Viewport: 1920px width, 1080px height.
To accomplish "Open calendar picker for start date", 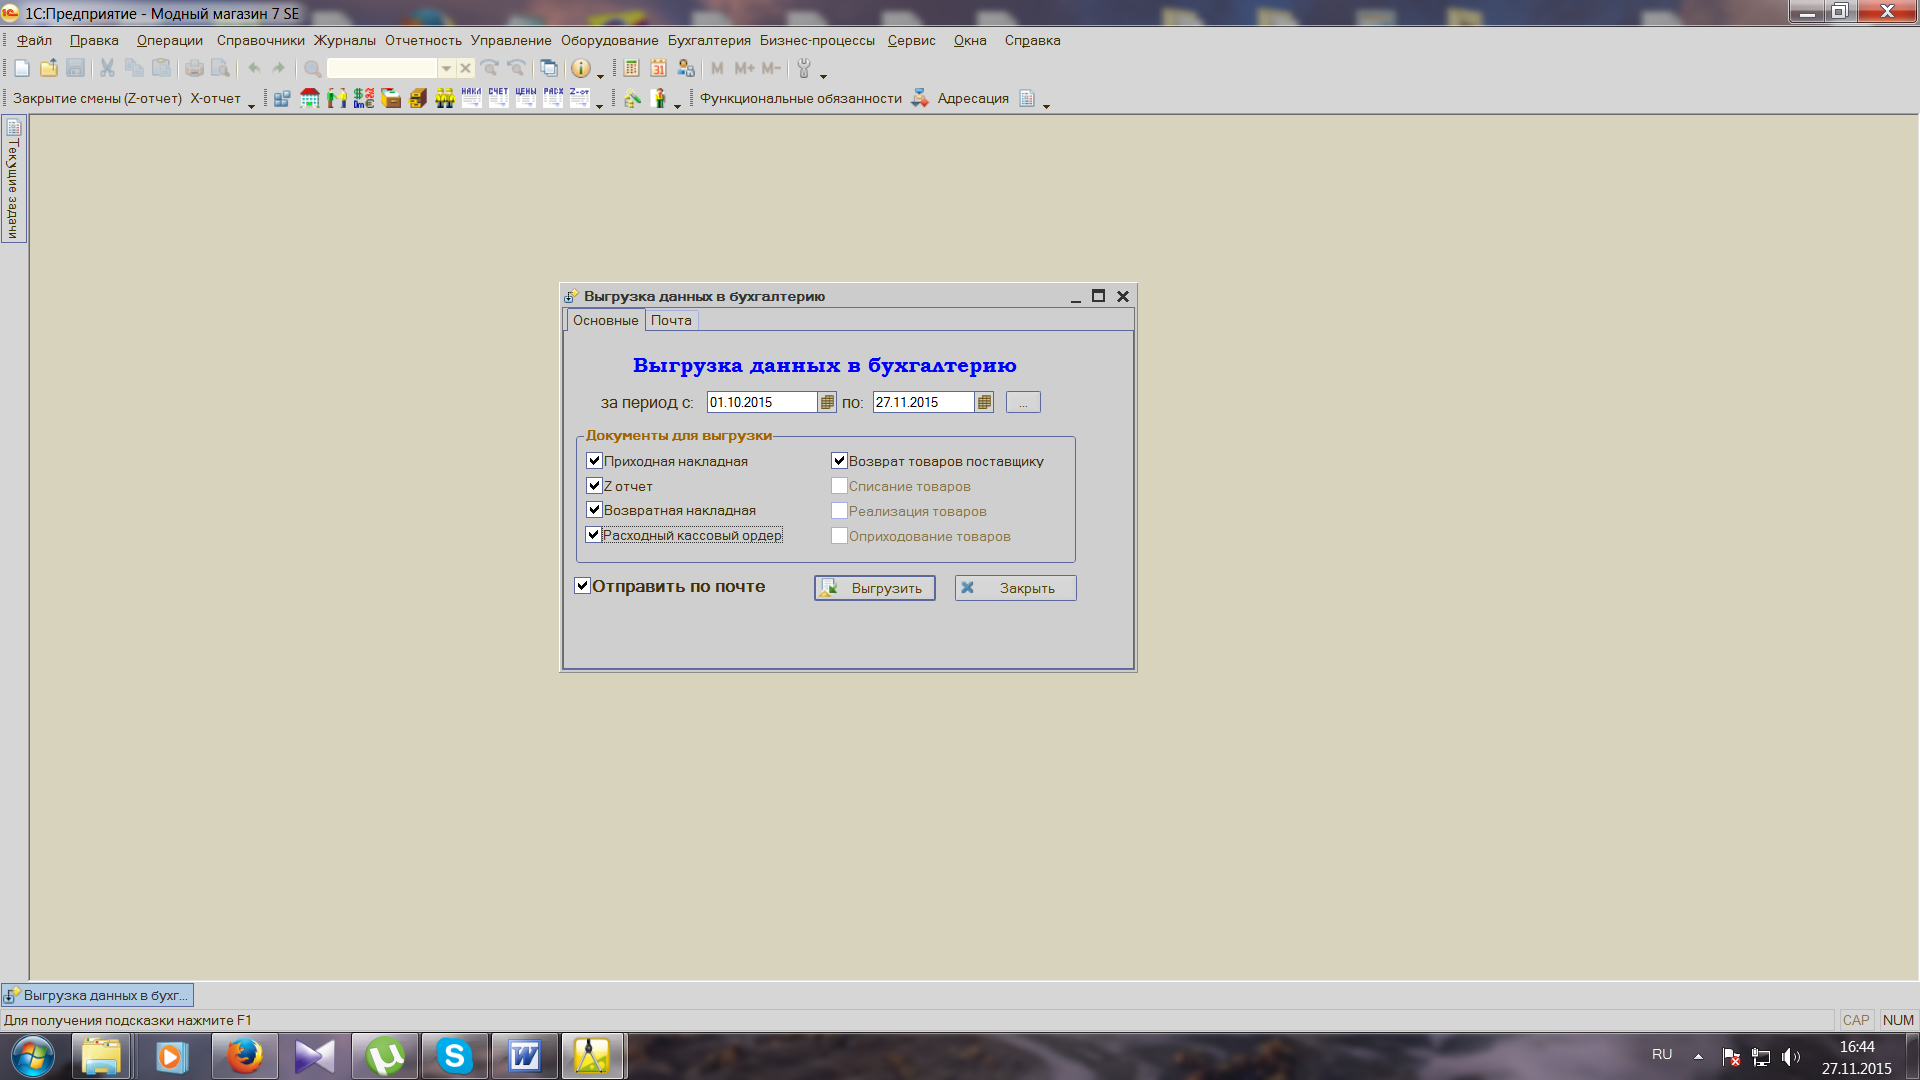I will [x=827, y=402].
